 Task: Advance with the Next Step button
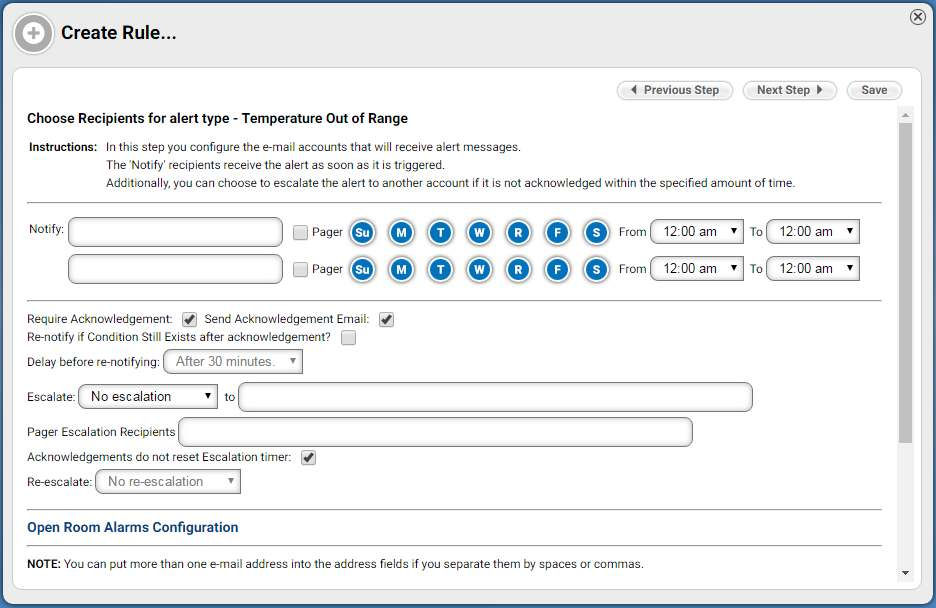click(790, 90)
